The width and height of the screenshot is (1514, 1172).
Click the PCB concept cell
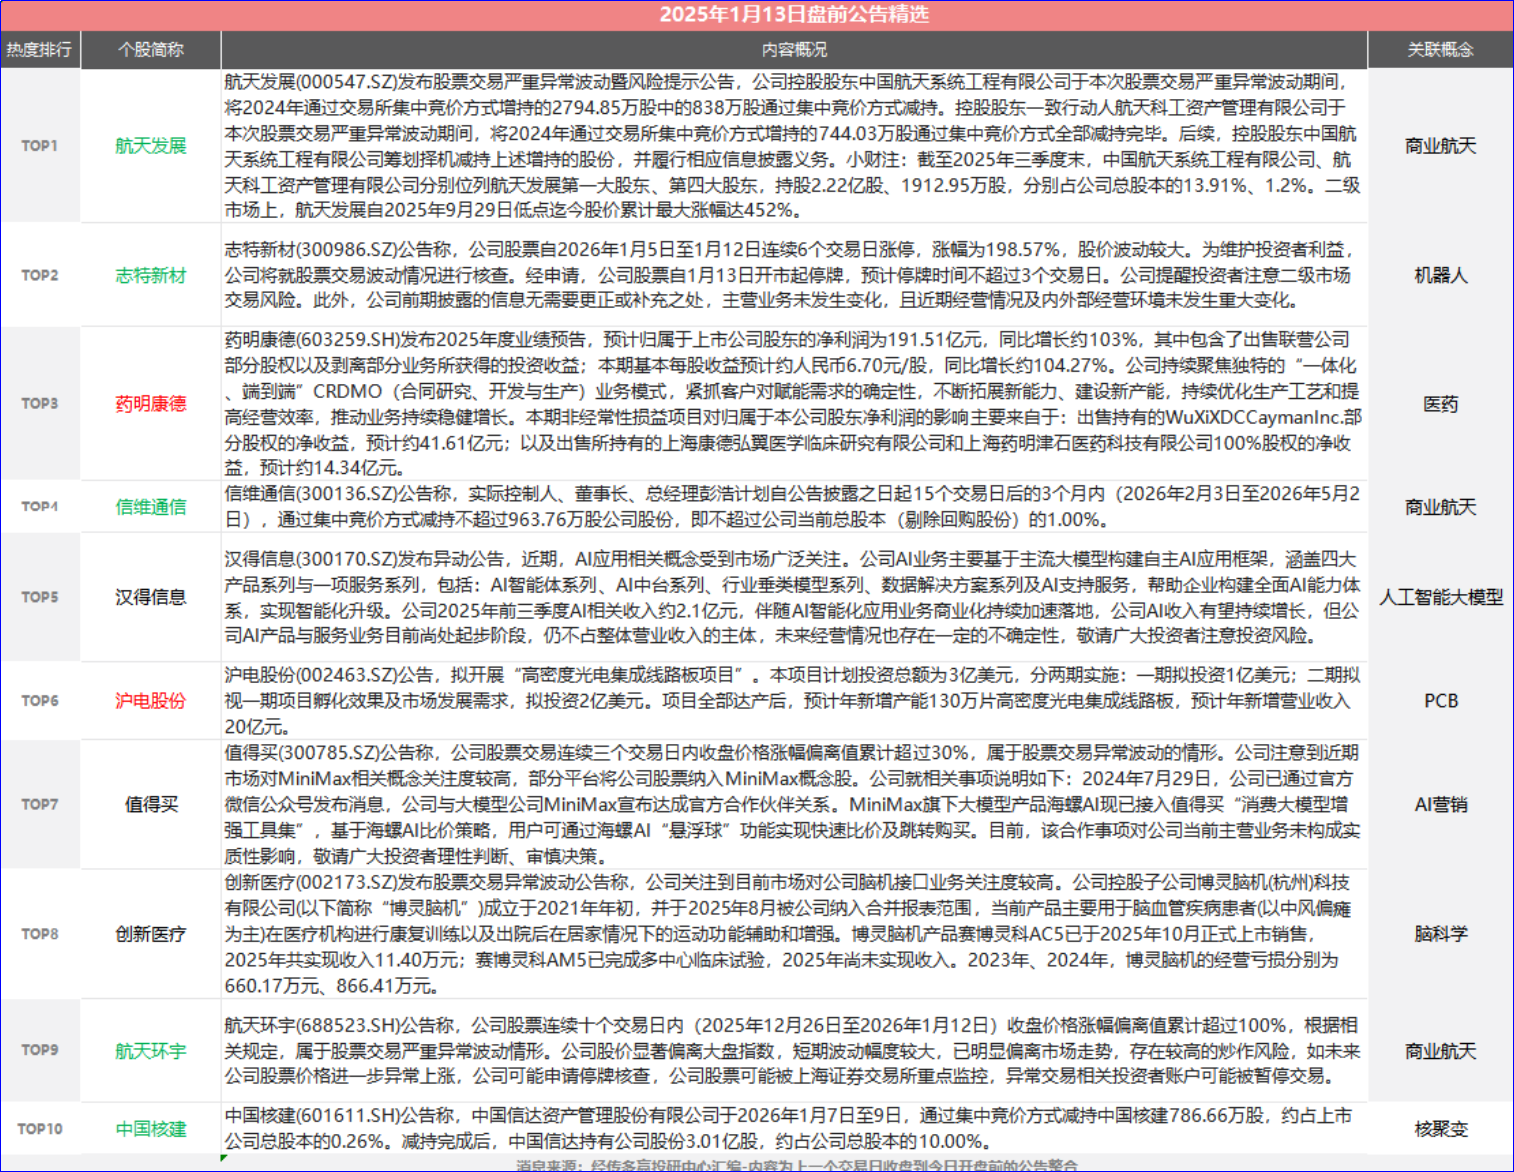pos(1440,701)
